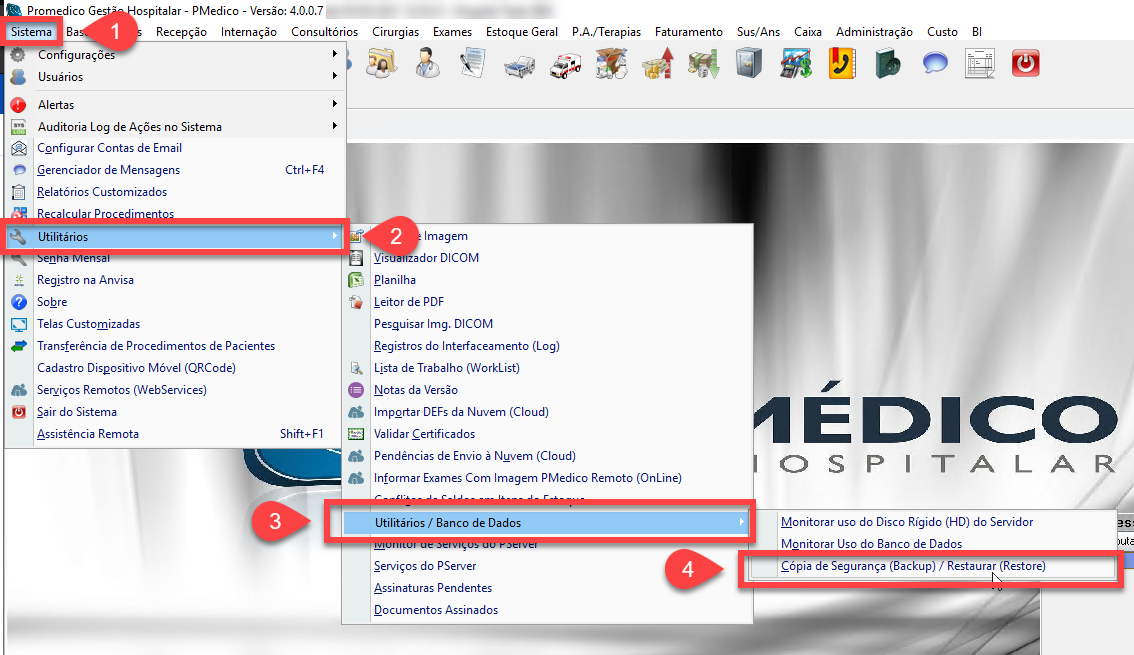
Task: Open the Faturamento menu
Action: point(688,32)
